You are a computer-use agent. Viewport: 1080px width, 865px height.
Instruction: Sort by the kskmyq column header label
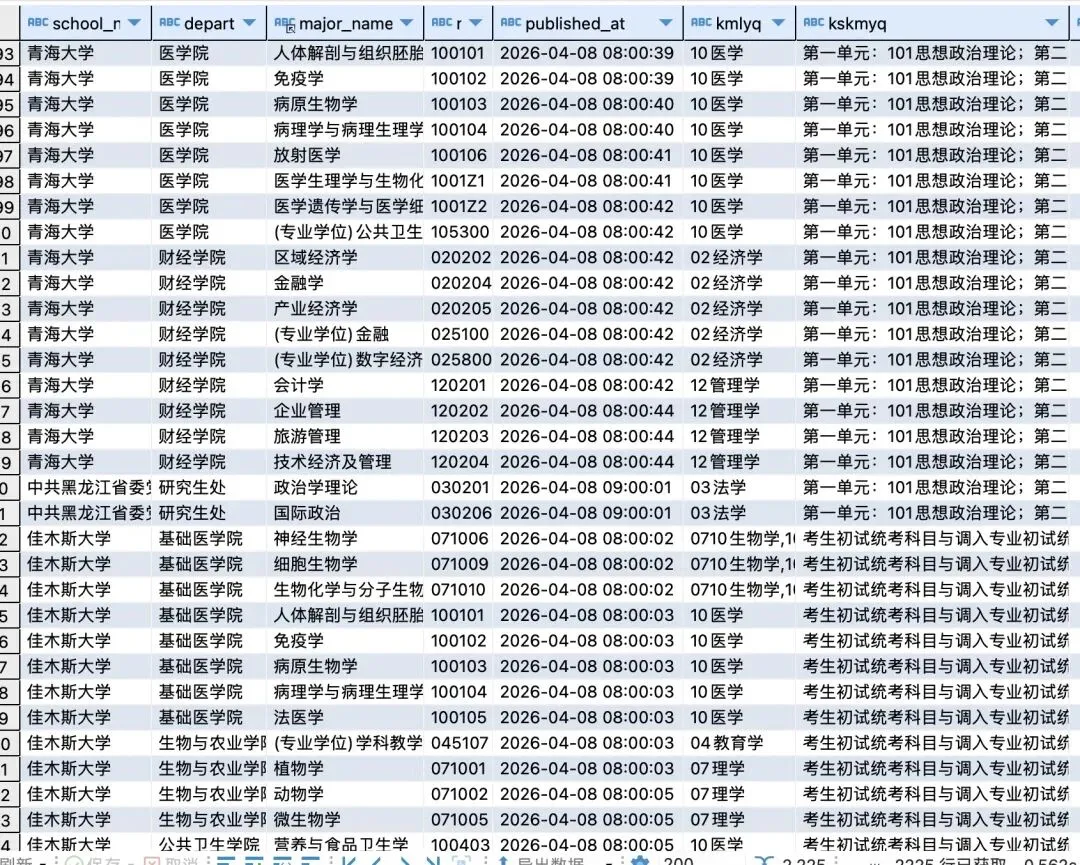pyautogui.click(x=857, y=24)
